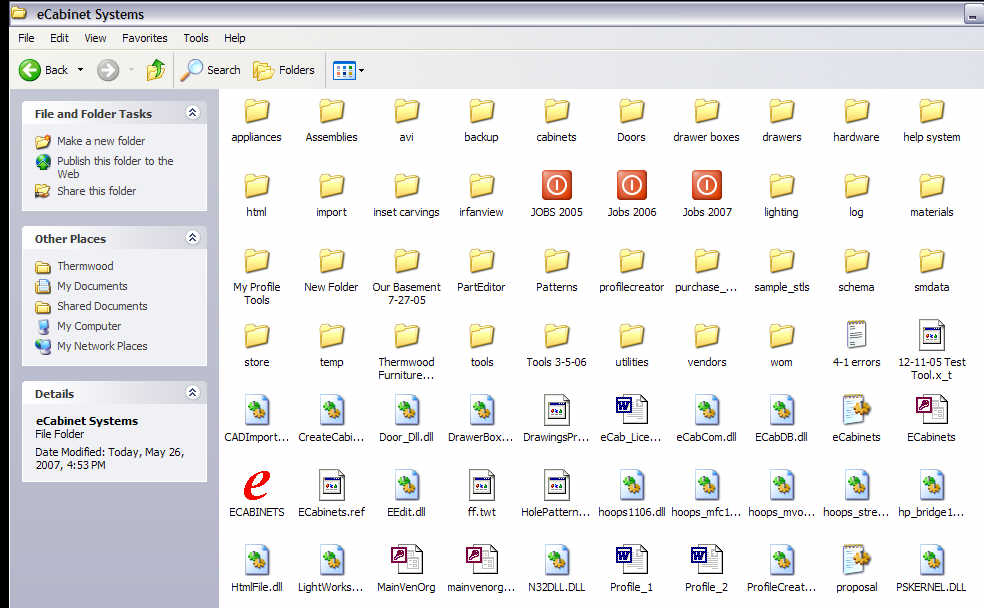
Task: Go to My Network Places link
Action: pos(102,346)
